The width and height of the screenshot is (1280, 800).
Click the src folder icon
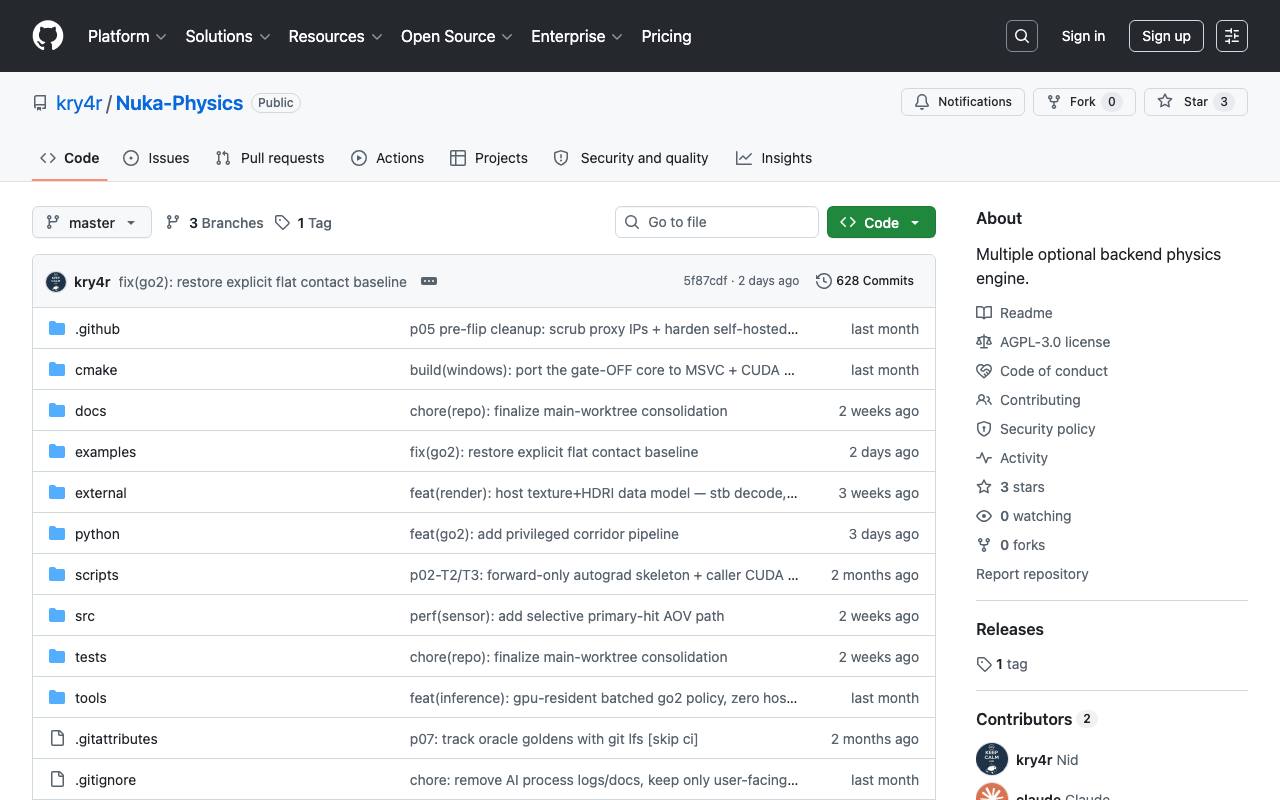57,615
